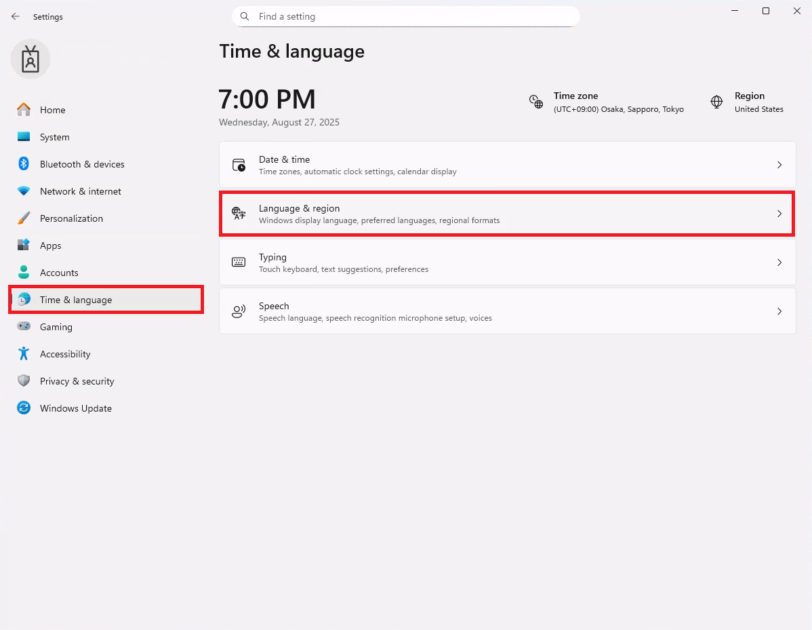Select Apps in the sidebar
The image size is (812, 630).
tap(106, 245)
